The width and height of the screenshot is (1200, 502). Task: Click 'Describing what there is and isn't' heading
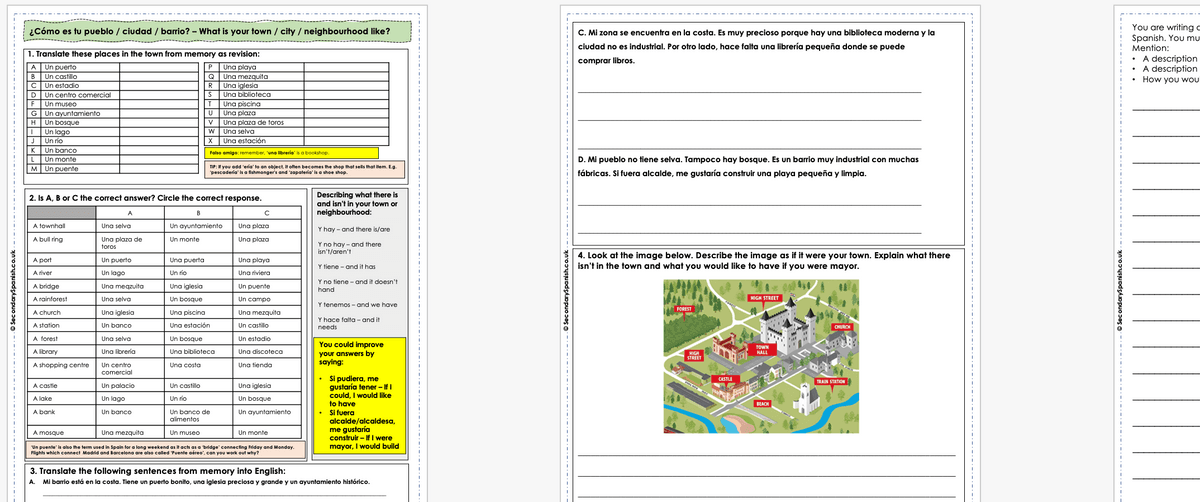(x=356, y=202)
